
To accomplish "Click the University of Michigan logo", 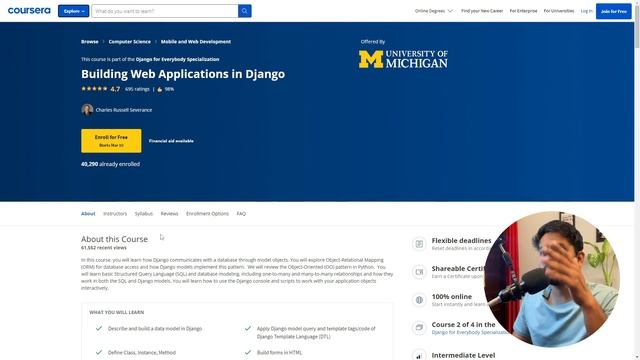I will coord(403,60).
